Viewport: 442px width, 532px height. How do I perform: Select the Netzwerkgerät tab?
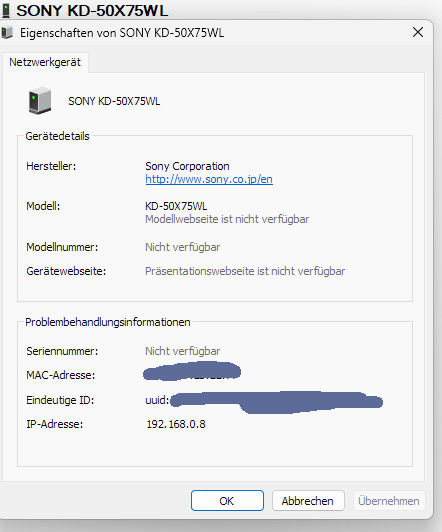click(45, 62)
